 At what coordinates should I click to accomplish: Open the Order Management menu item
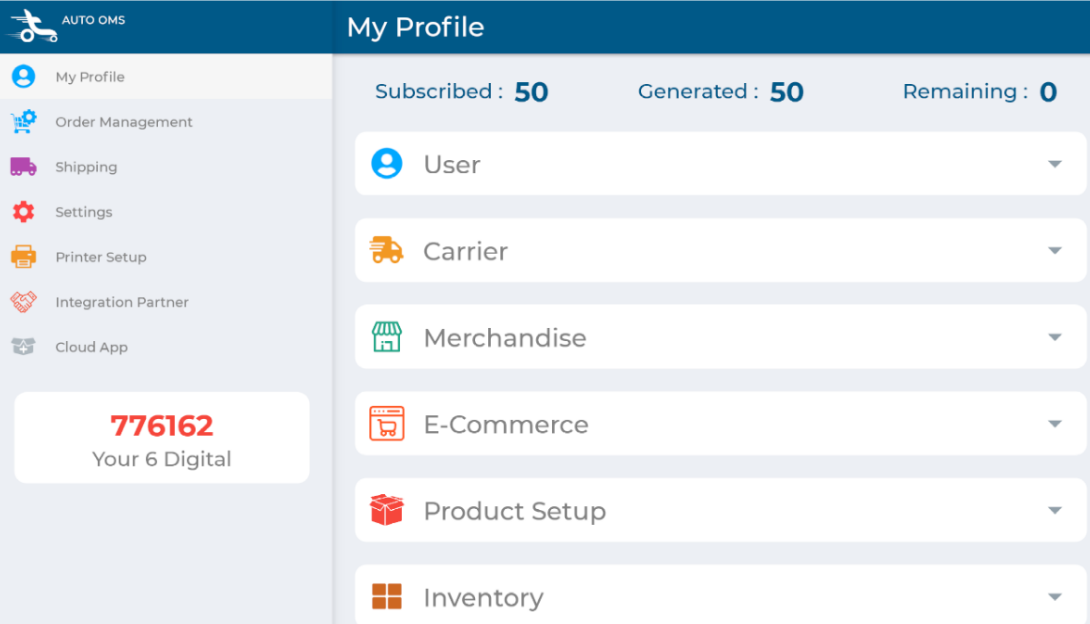click(x=124, y=122)
